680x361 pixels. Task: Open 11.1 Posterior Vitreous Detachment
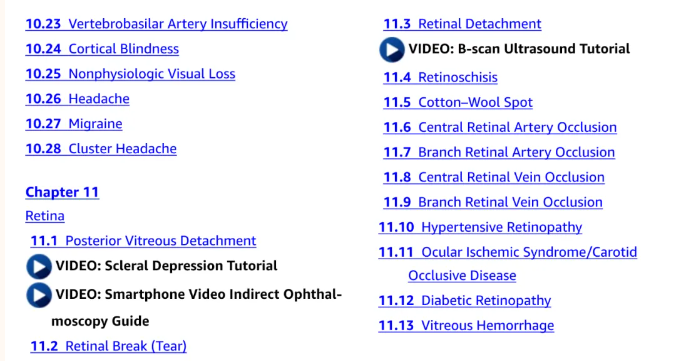pyautogui.click(x=143, y=241)
